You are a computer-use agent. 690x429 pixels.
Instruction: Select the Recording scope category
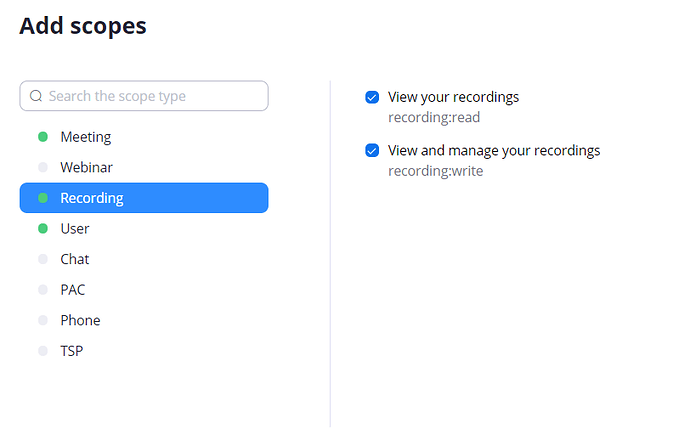[x=92, y=198]
